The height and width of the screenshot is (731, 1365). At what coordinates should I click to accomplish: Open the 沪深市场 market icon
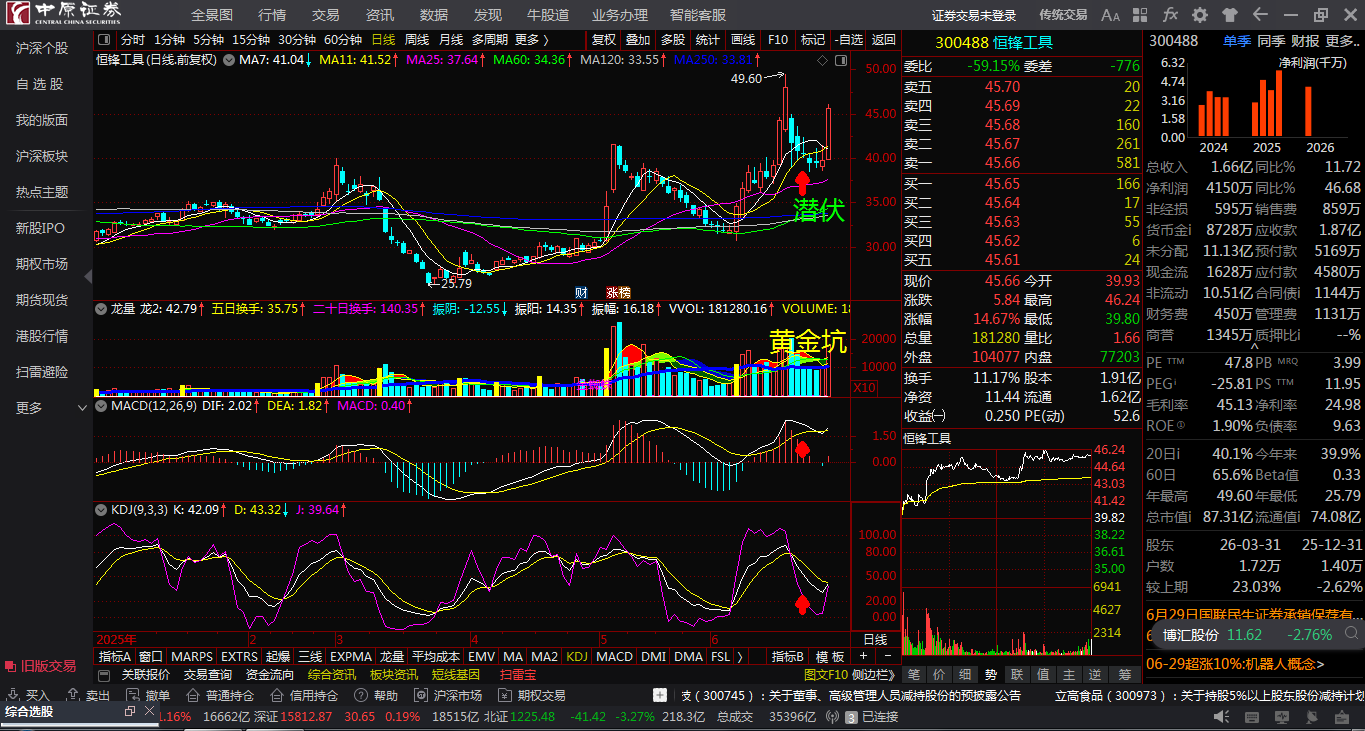(421, 695)
